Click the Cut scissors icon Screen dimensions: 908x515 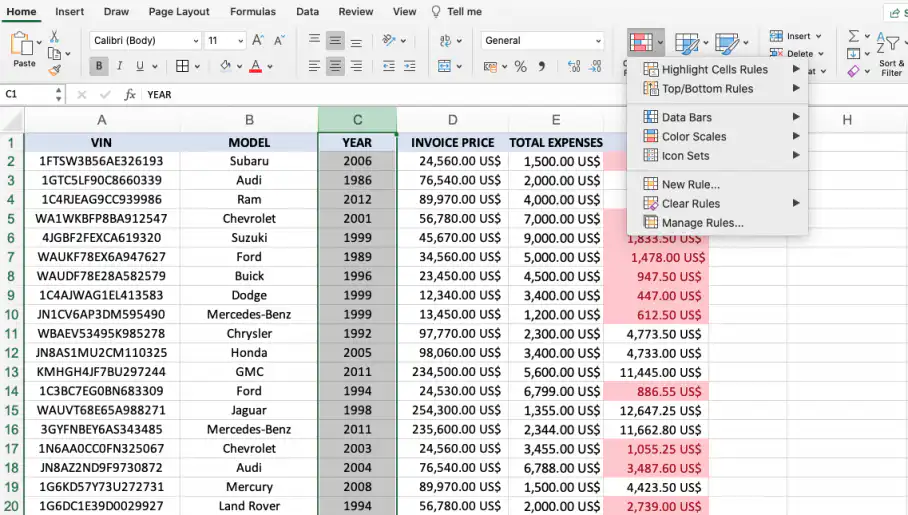tap(54, 36)
